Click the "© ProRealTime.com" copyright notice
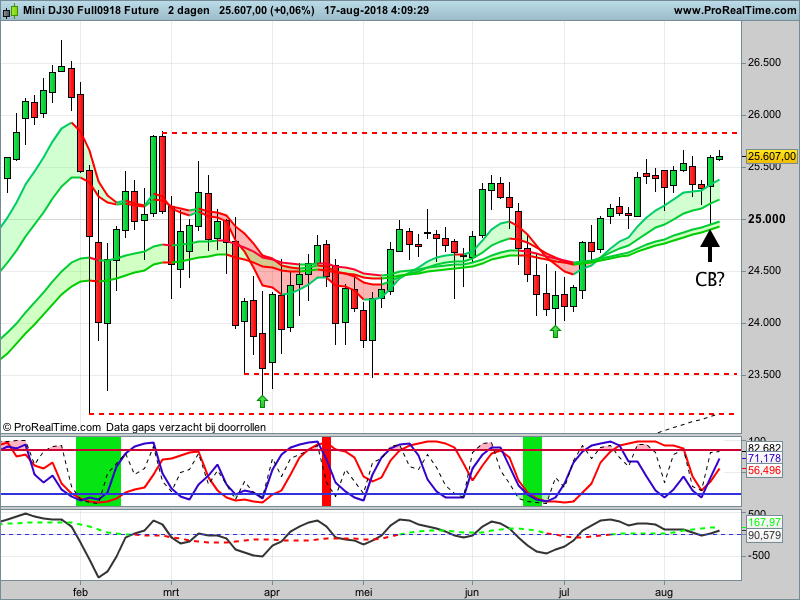Viewport: 800px width, 600px height. 52,427
